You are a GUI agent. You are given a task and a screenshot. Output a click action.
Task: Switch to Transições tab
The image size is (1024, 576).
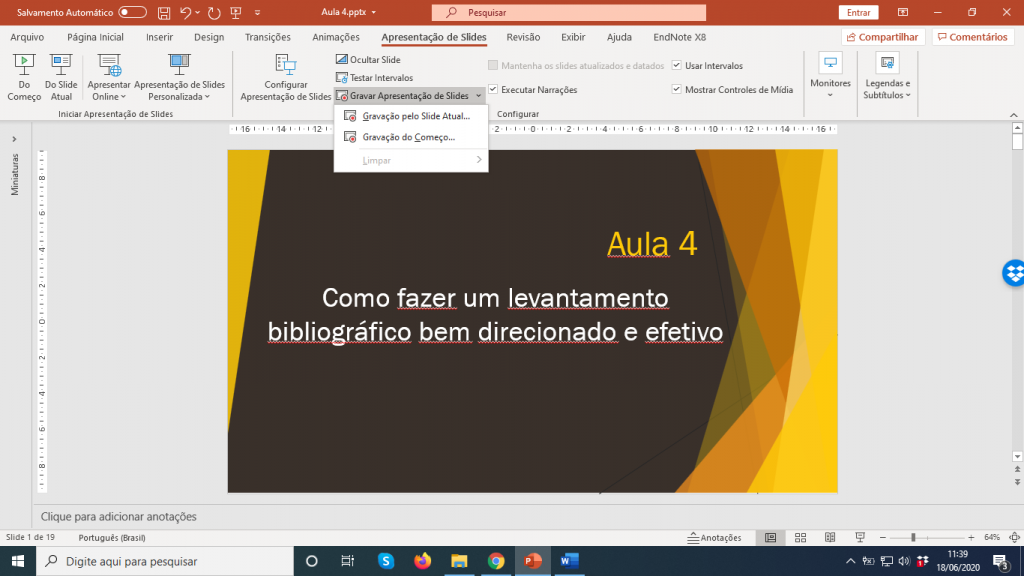[268, 37]
